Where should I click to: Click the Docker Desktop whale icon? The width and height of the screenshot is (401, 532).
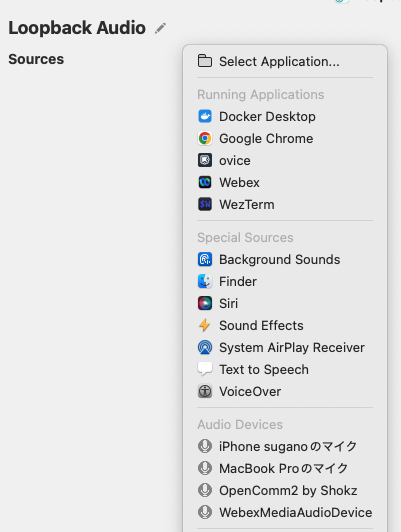pos(205,116)
